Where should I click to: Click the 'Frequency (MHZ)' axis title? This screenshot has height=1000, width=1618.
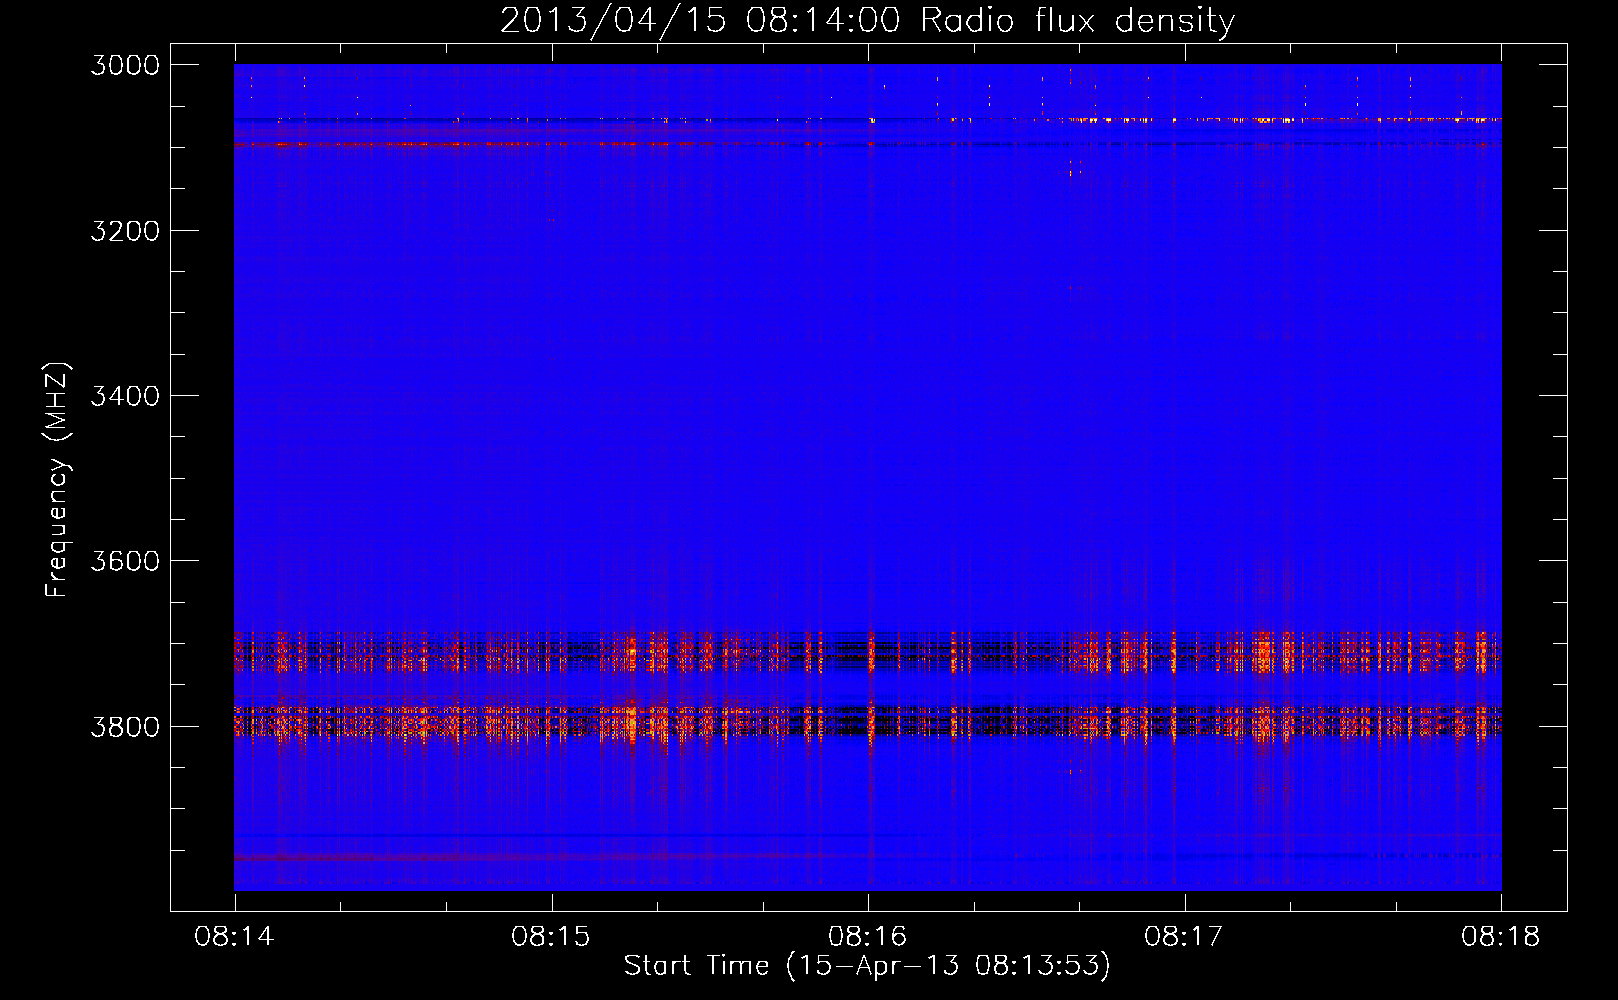58,480
